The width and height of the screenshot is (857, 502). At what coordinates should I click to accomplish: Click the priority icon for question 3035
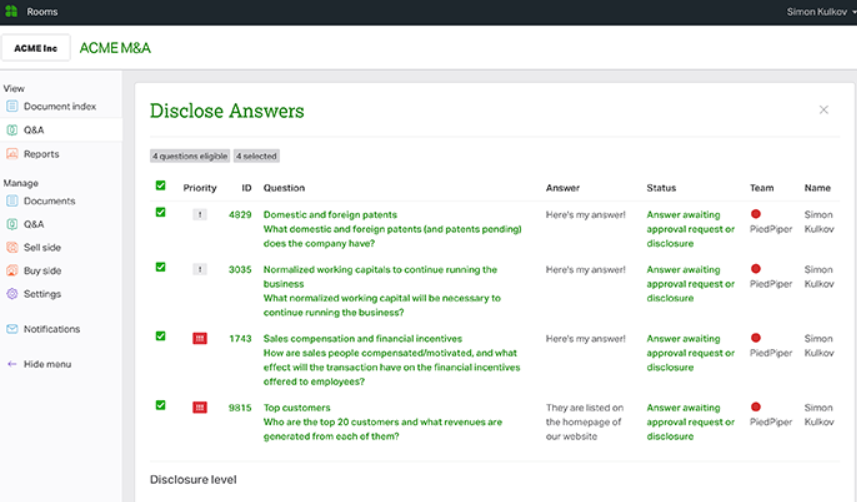click(200, 269)
